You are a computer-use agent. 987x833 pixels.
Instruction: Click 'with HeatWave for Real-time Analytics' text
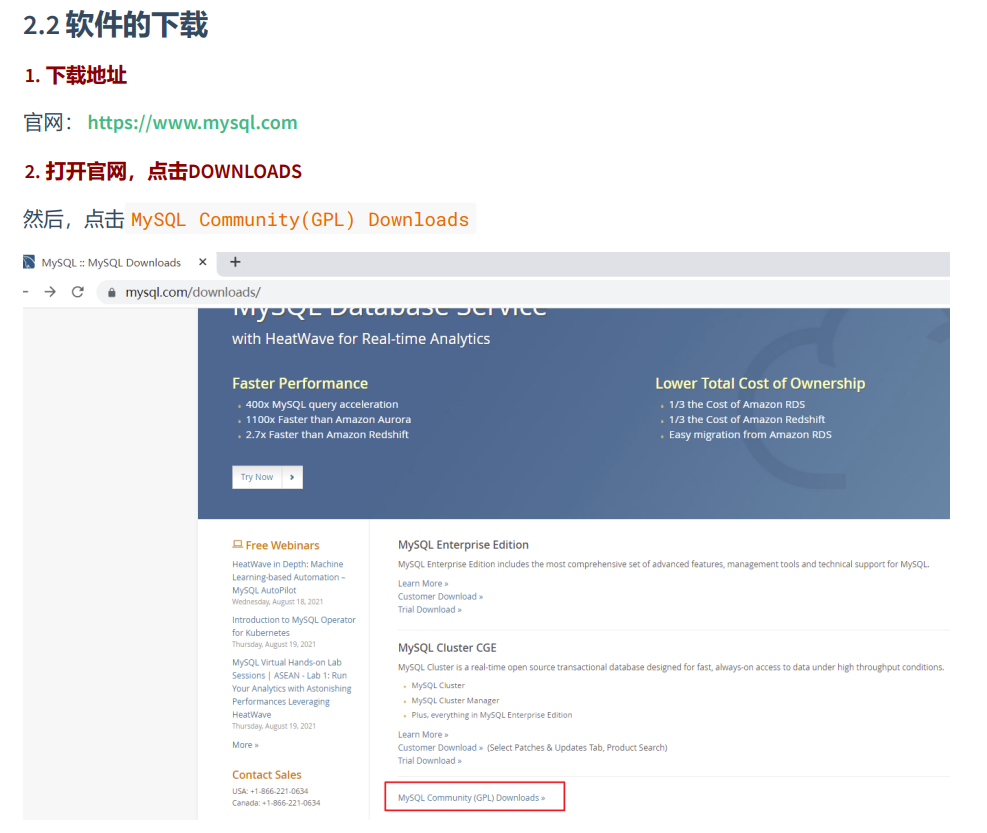click(361, 339)
